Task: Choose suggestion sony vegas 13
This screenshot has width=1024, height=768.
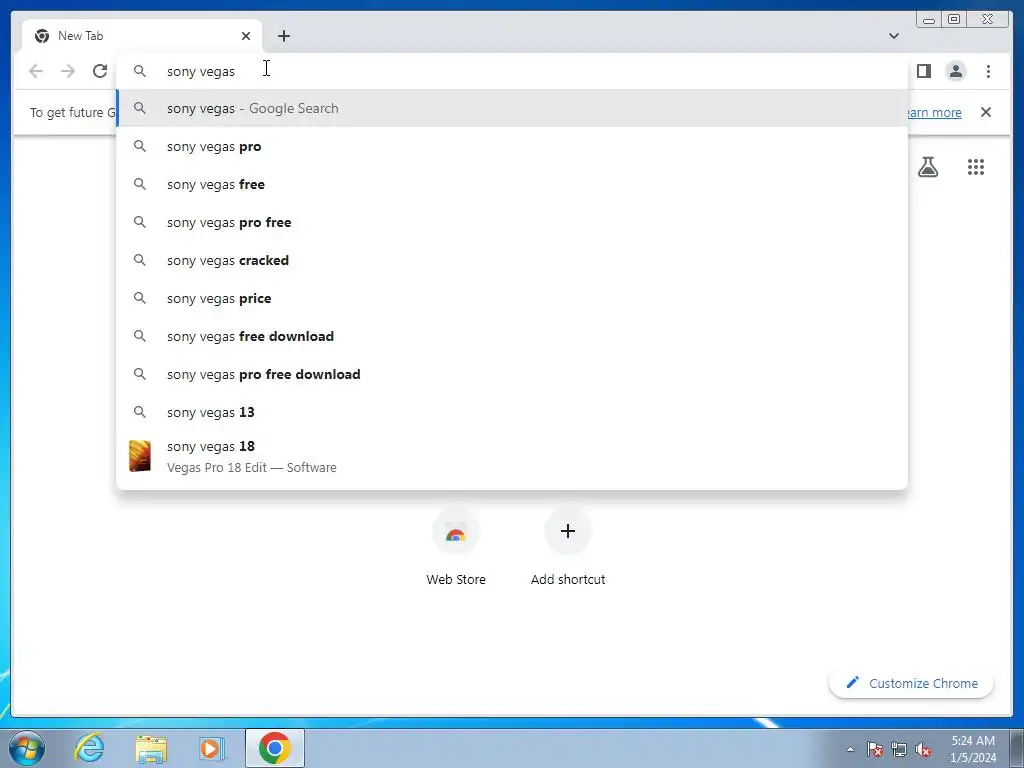Action: click(512, 412)
